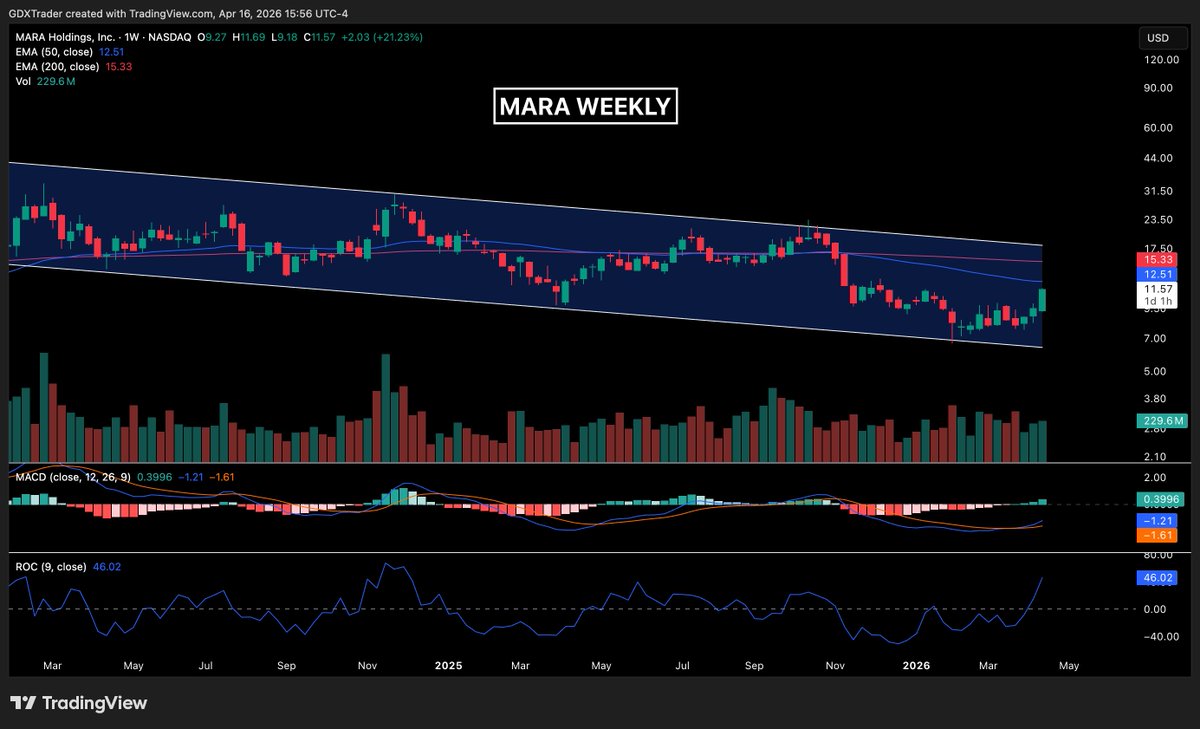The image size is (1200, 729).
Task: Click the 2026 marker on time axis
Action: tap(917, 664)
